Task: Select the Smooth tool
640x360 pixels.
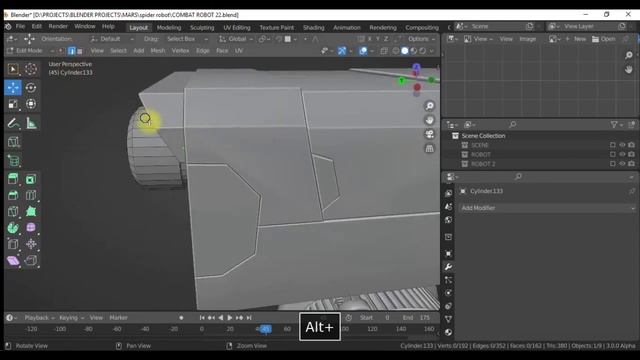Action: click(x=31, y=228)
